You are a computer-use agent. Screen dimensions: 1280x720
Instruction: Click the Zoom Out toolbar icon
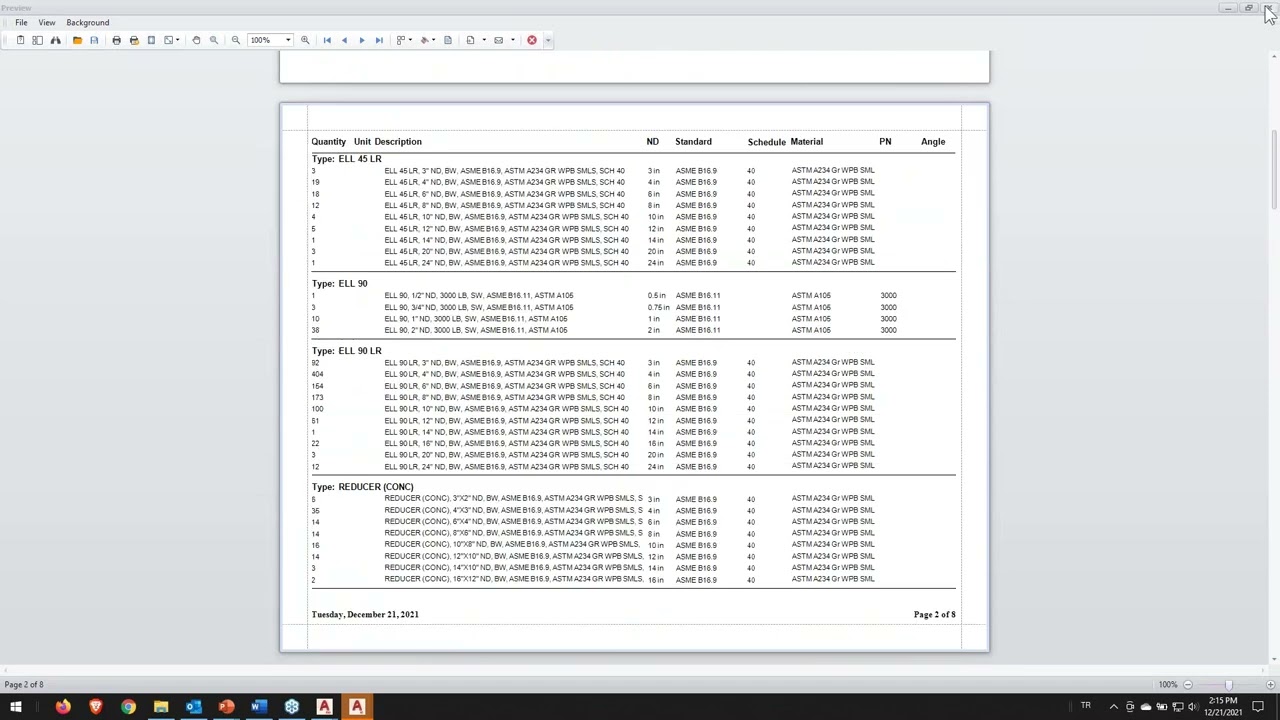point(236,40)
